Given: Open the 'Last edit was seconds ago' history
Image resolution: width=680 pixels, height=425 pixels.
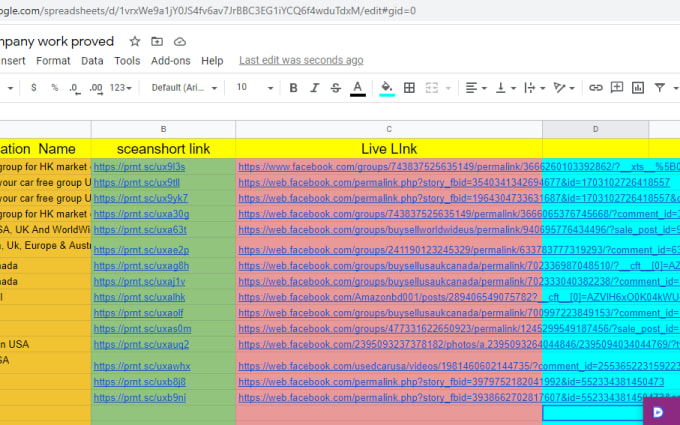Looking at the screenshot, I should coord(301,60).
